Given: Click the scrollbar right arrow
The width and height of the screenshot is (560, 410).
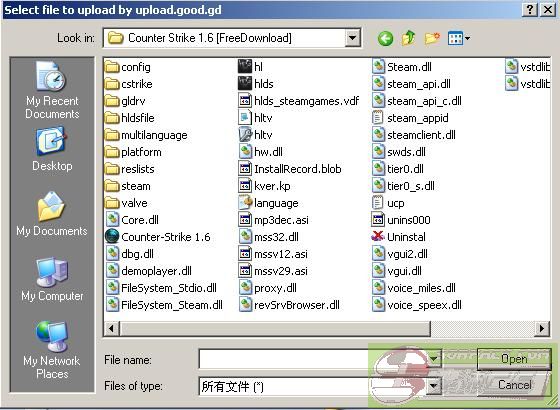Looking at the screenshot, I should pyautogui.click(x=542, y=328).
